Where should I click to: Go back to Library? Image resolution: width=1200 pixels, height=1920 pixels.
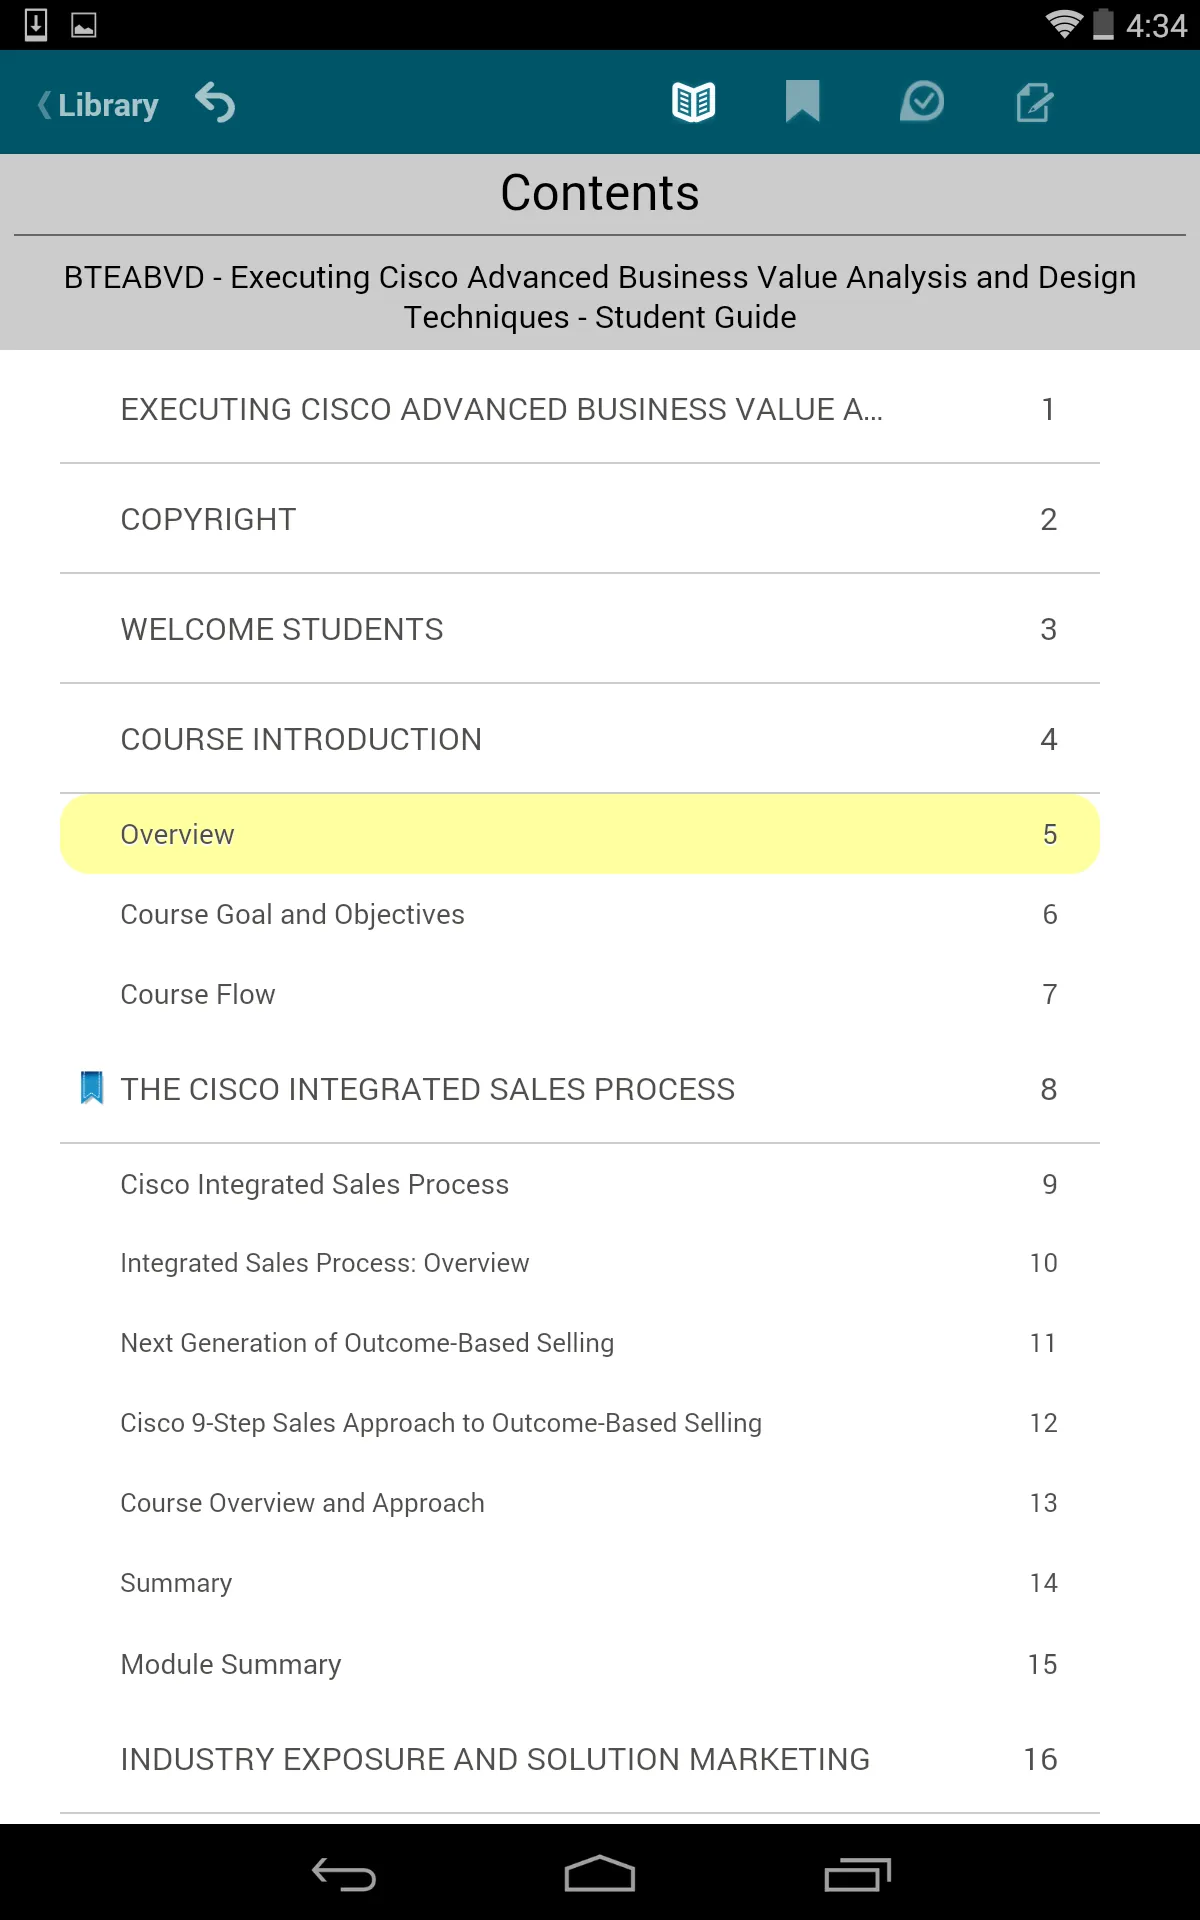point(98,104)
